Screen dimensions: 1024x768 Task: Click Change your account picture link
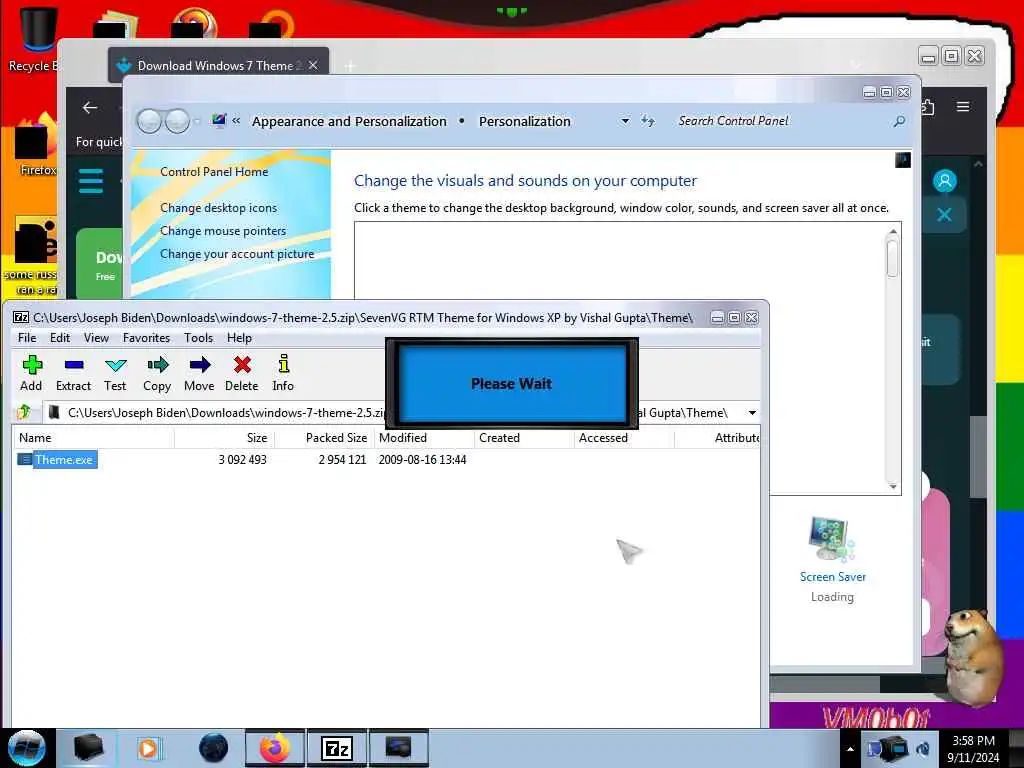pyautogui.click(x=237, y=254)
